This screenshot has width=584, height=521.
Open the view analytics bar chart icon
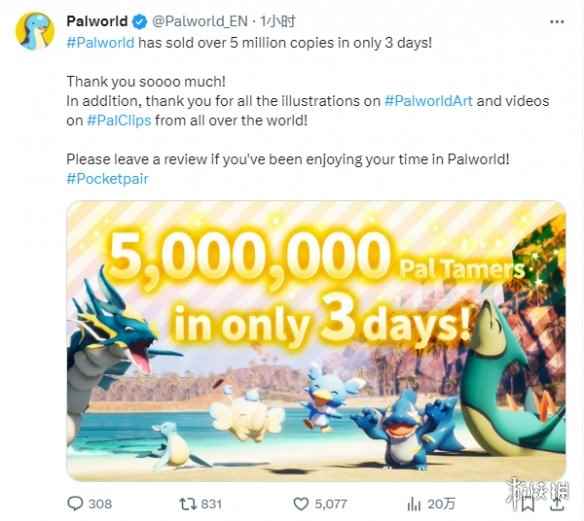tap(414, 504)
